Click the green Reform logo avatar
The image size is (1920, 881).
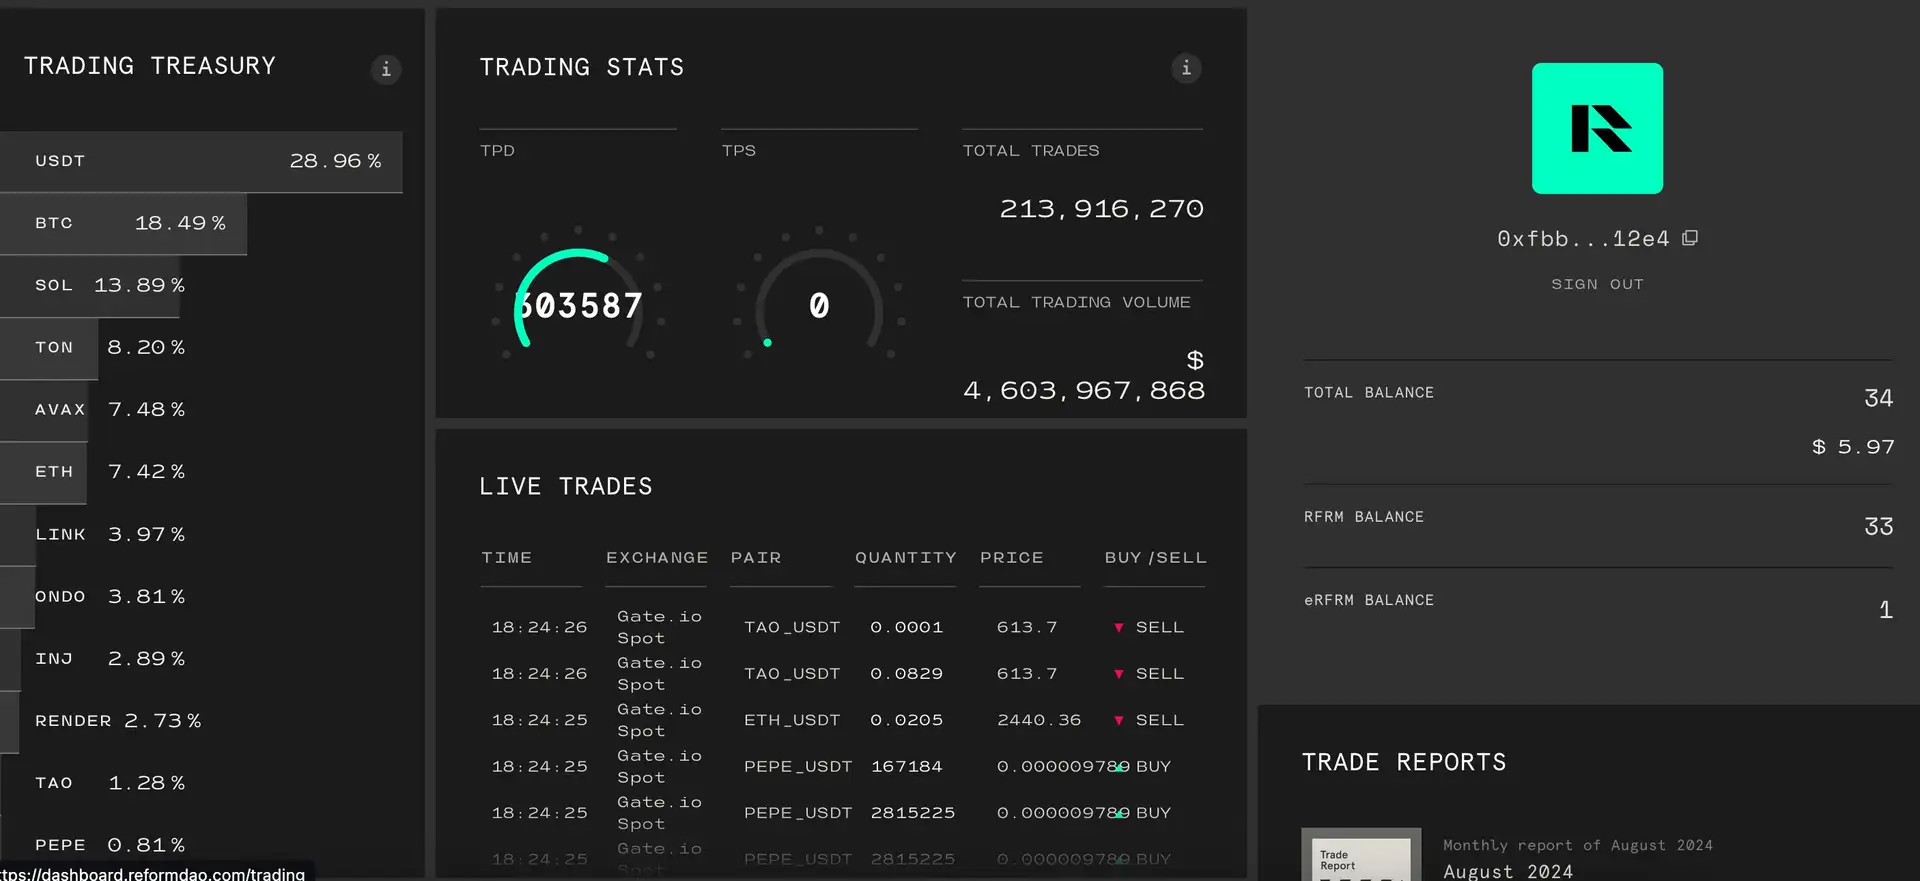tap(1597, 128)
